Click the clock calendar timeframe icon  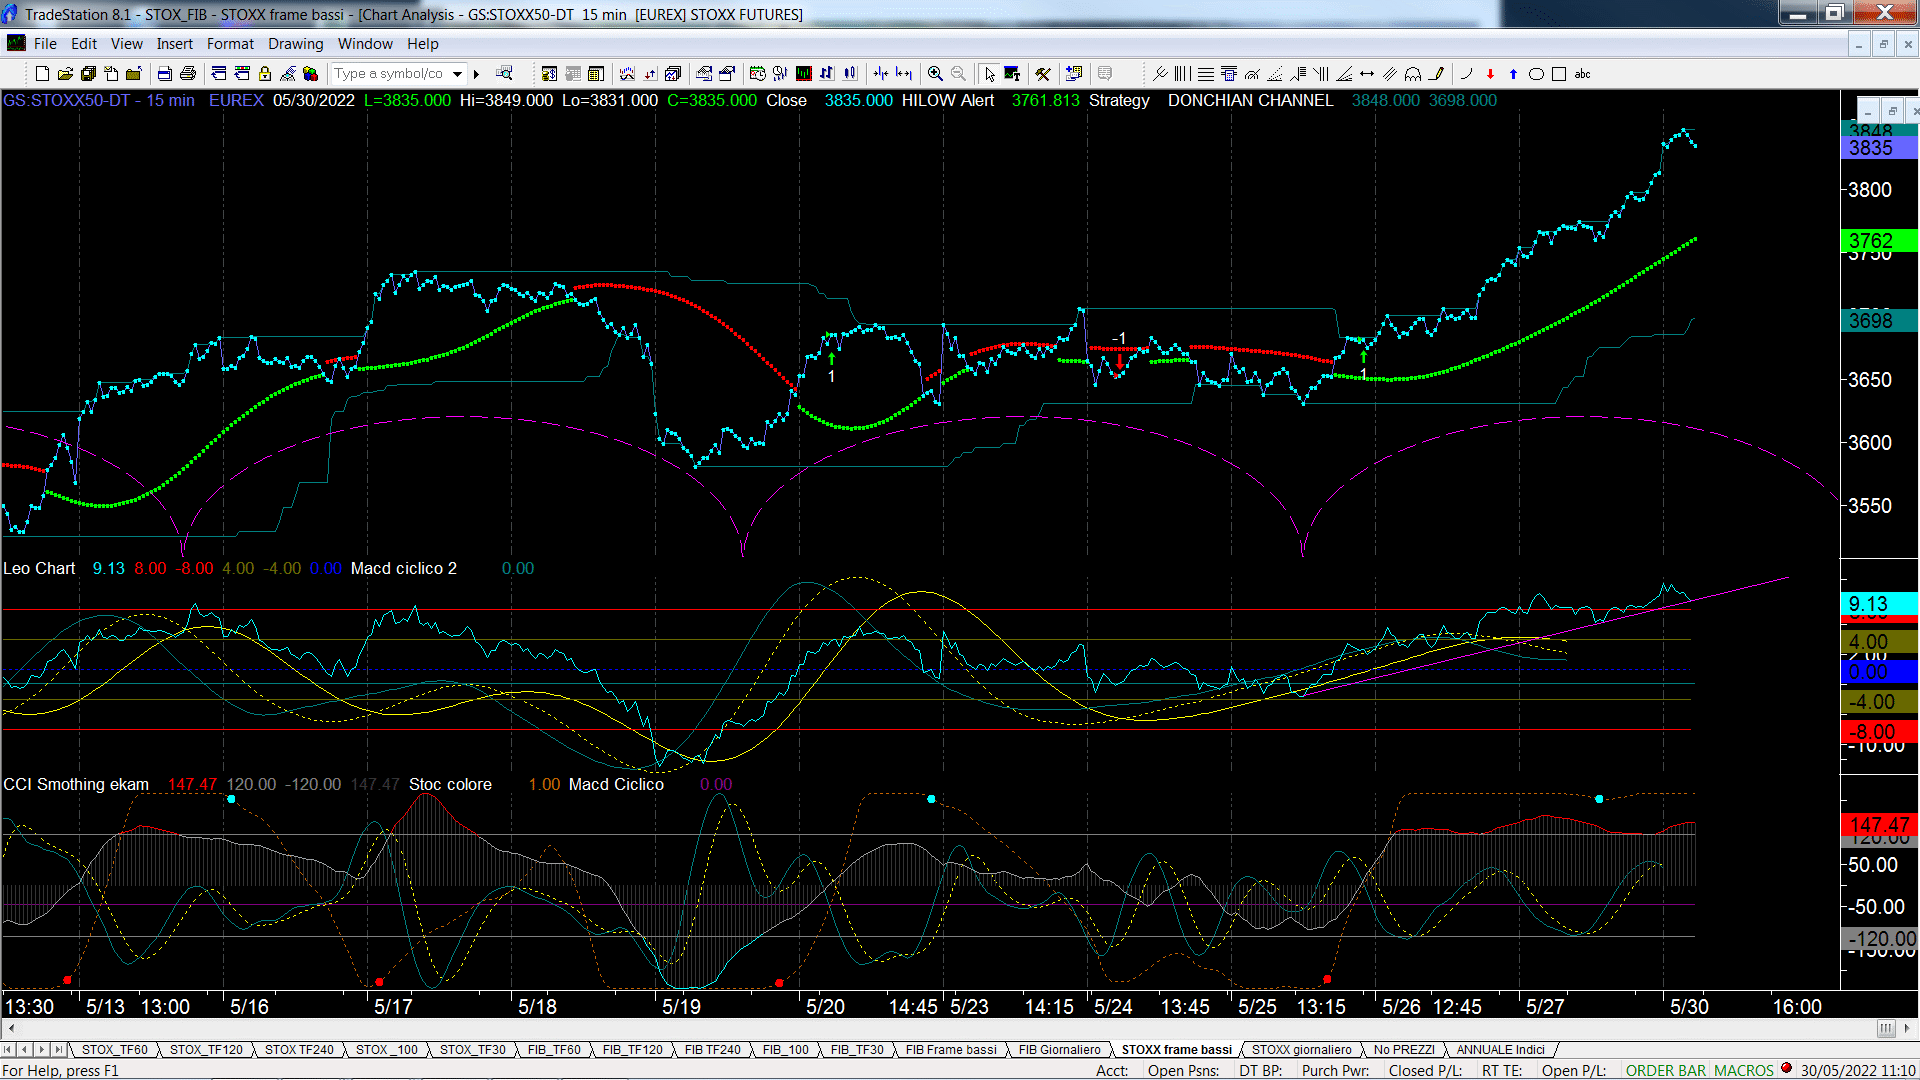coord(757,73)
